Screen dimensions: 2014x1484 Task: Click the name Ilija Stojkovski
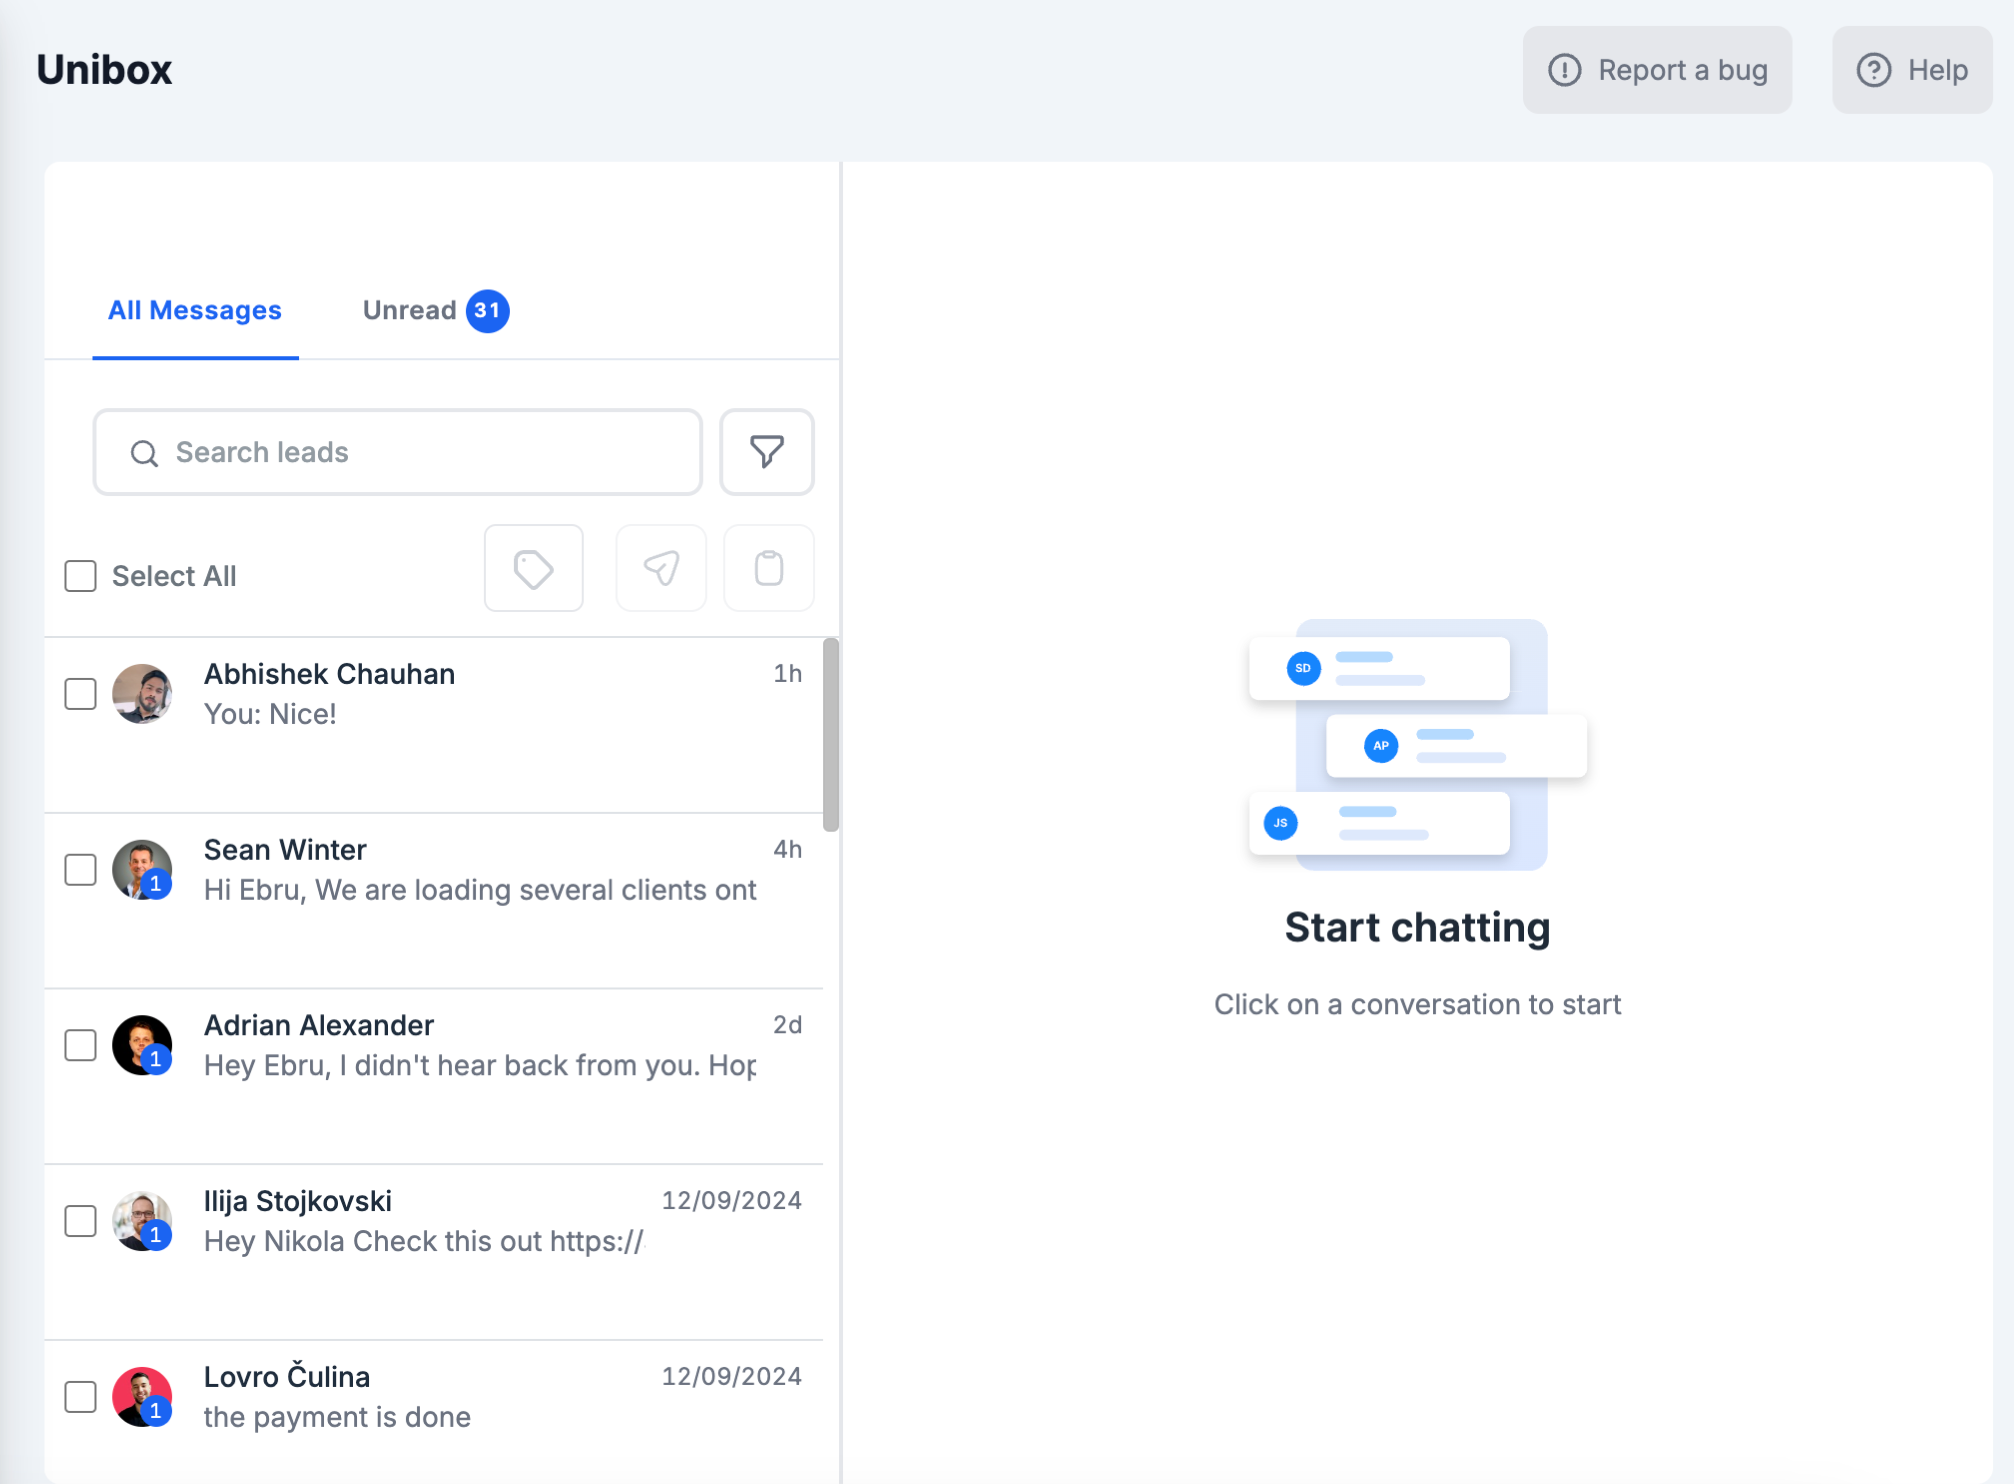pos(298,1201)
